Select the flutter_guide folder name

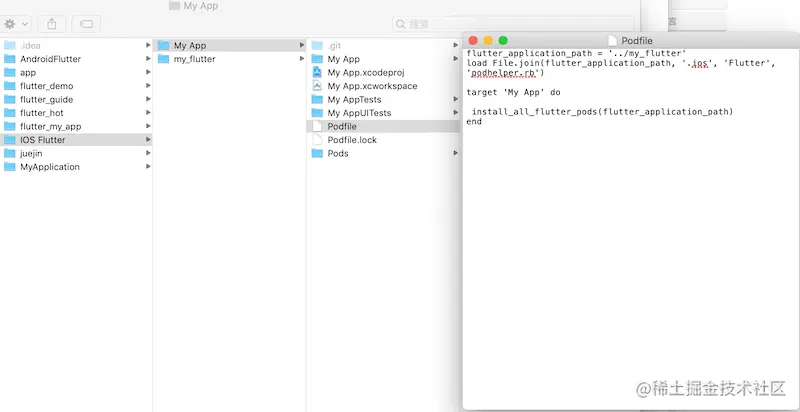pyautogui.click(x=46, y=99)
